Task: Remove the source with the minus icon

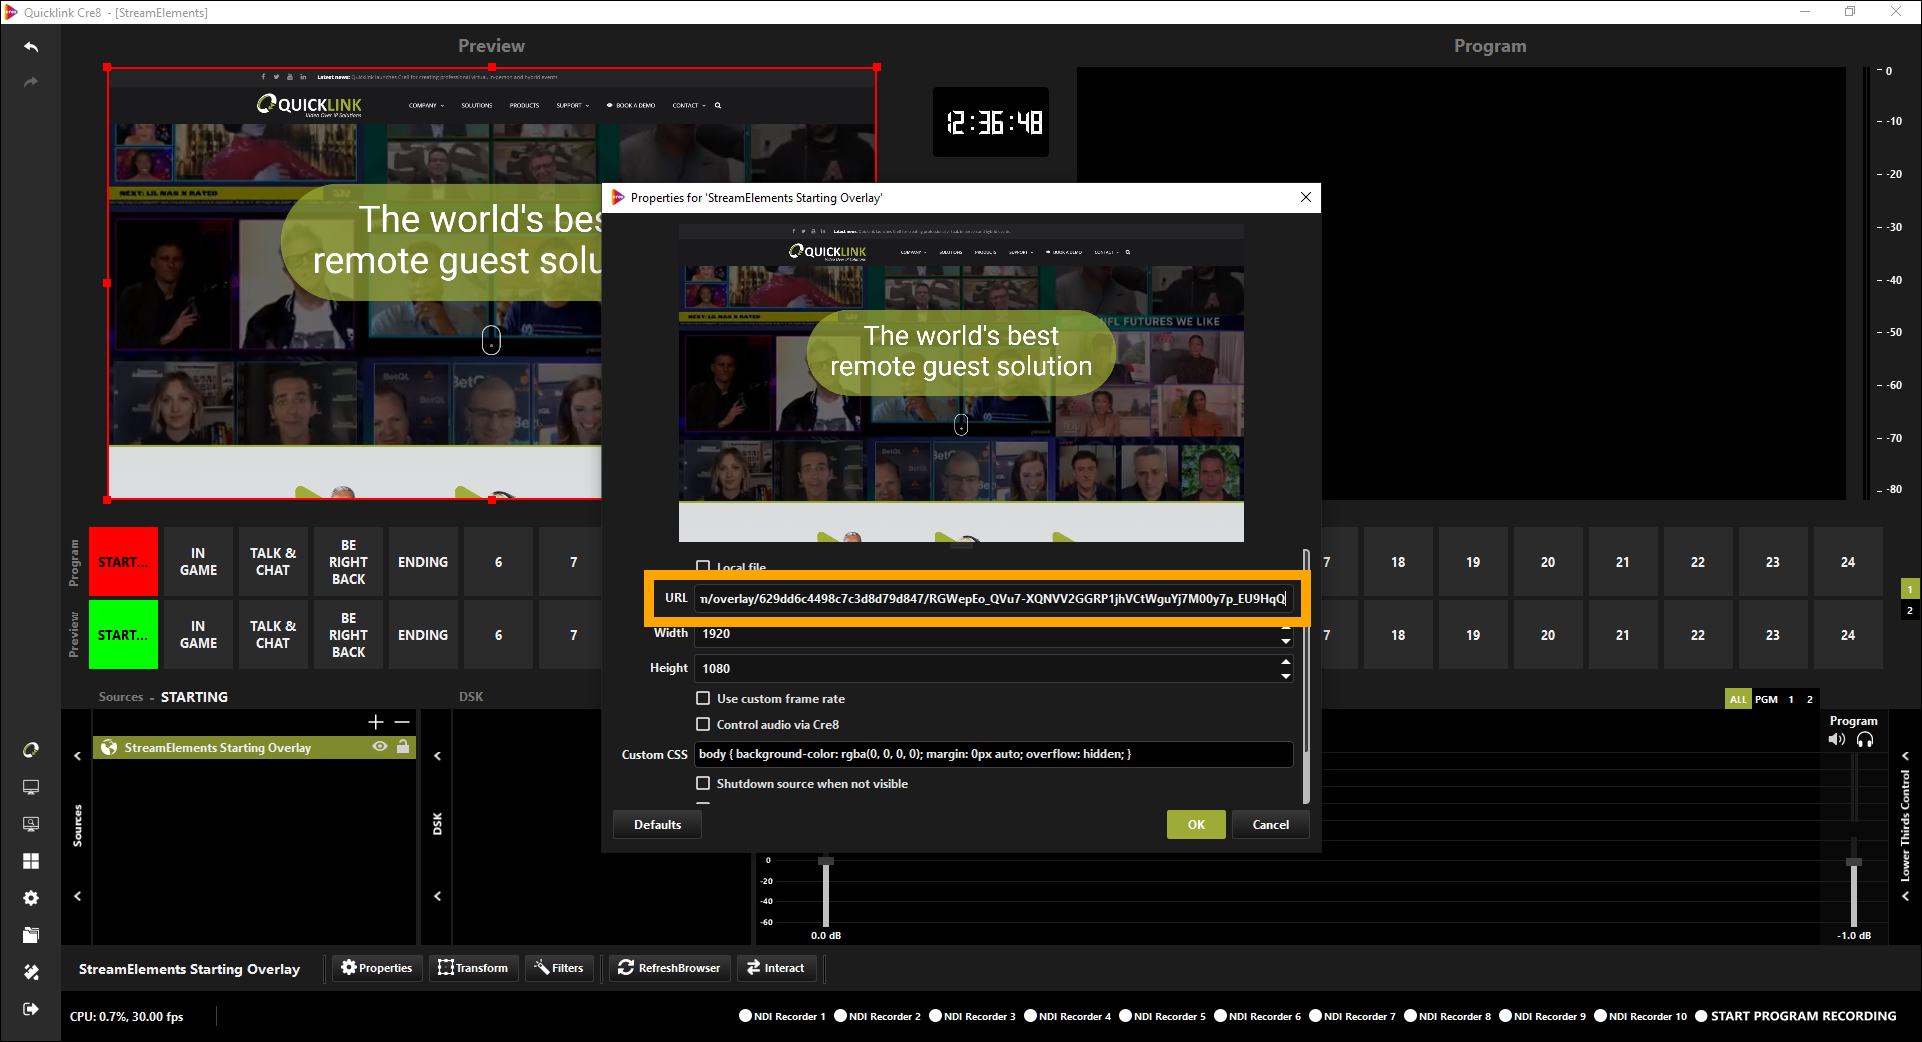Action: click(x=402, y=722)
